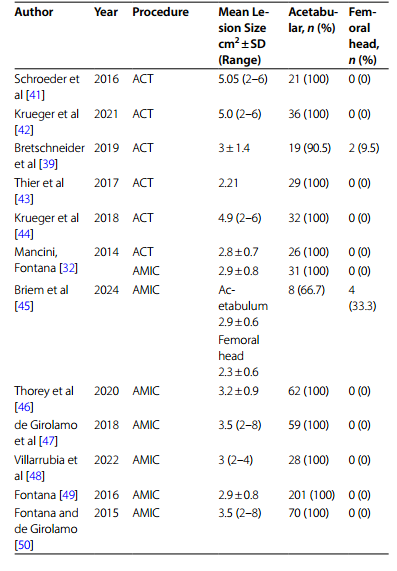Image resolution: width=397 pixels, height=571 pixels.
Task: Follow reference 39 for Bretschneider et al
Action: coord(48,164)
